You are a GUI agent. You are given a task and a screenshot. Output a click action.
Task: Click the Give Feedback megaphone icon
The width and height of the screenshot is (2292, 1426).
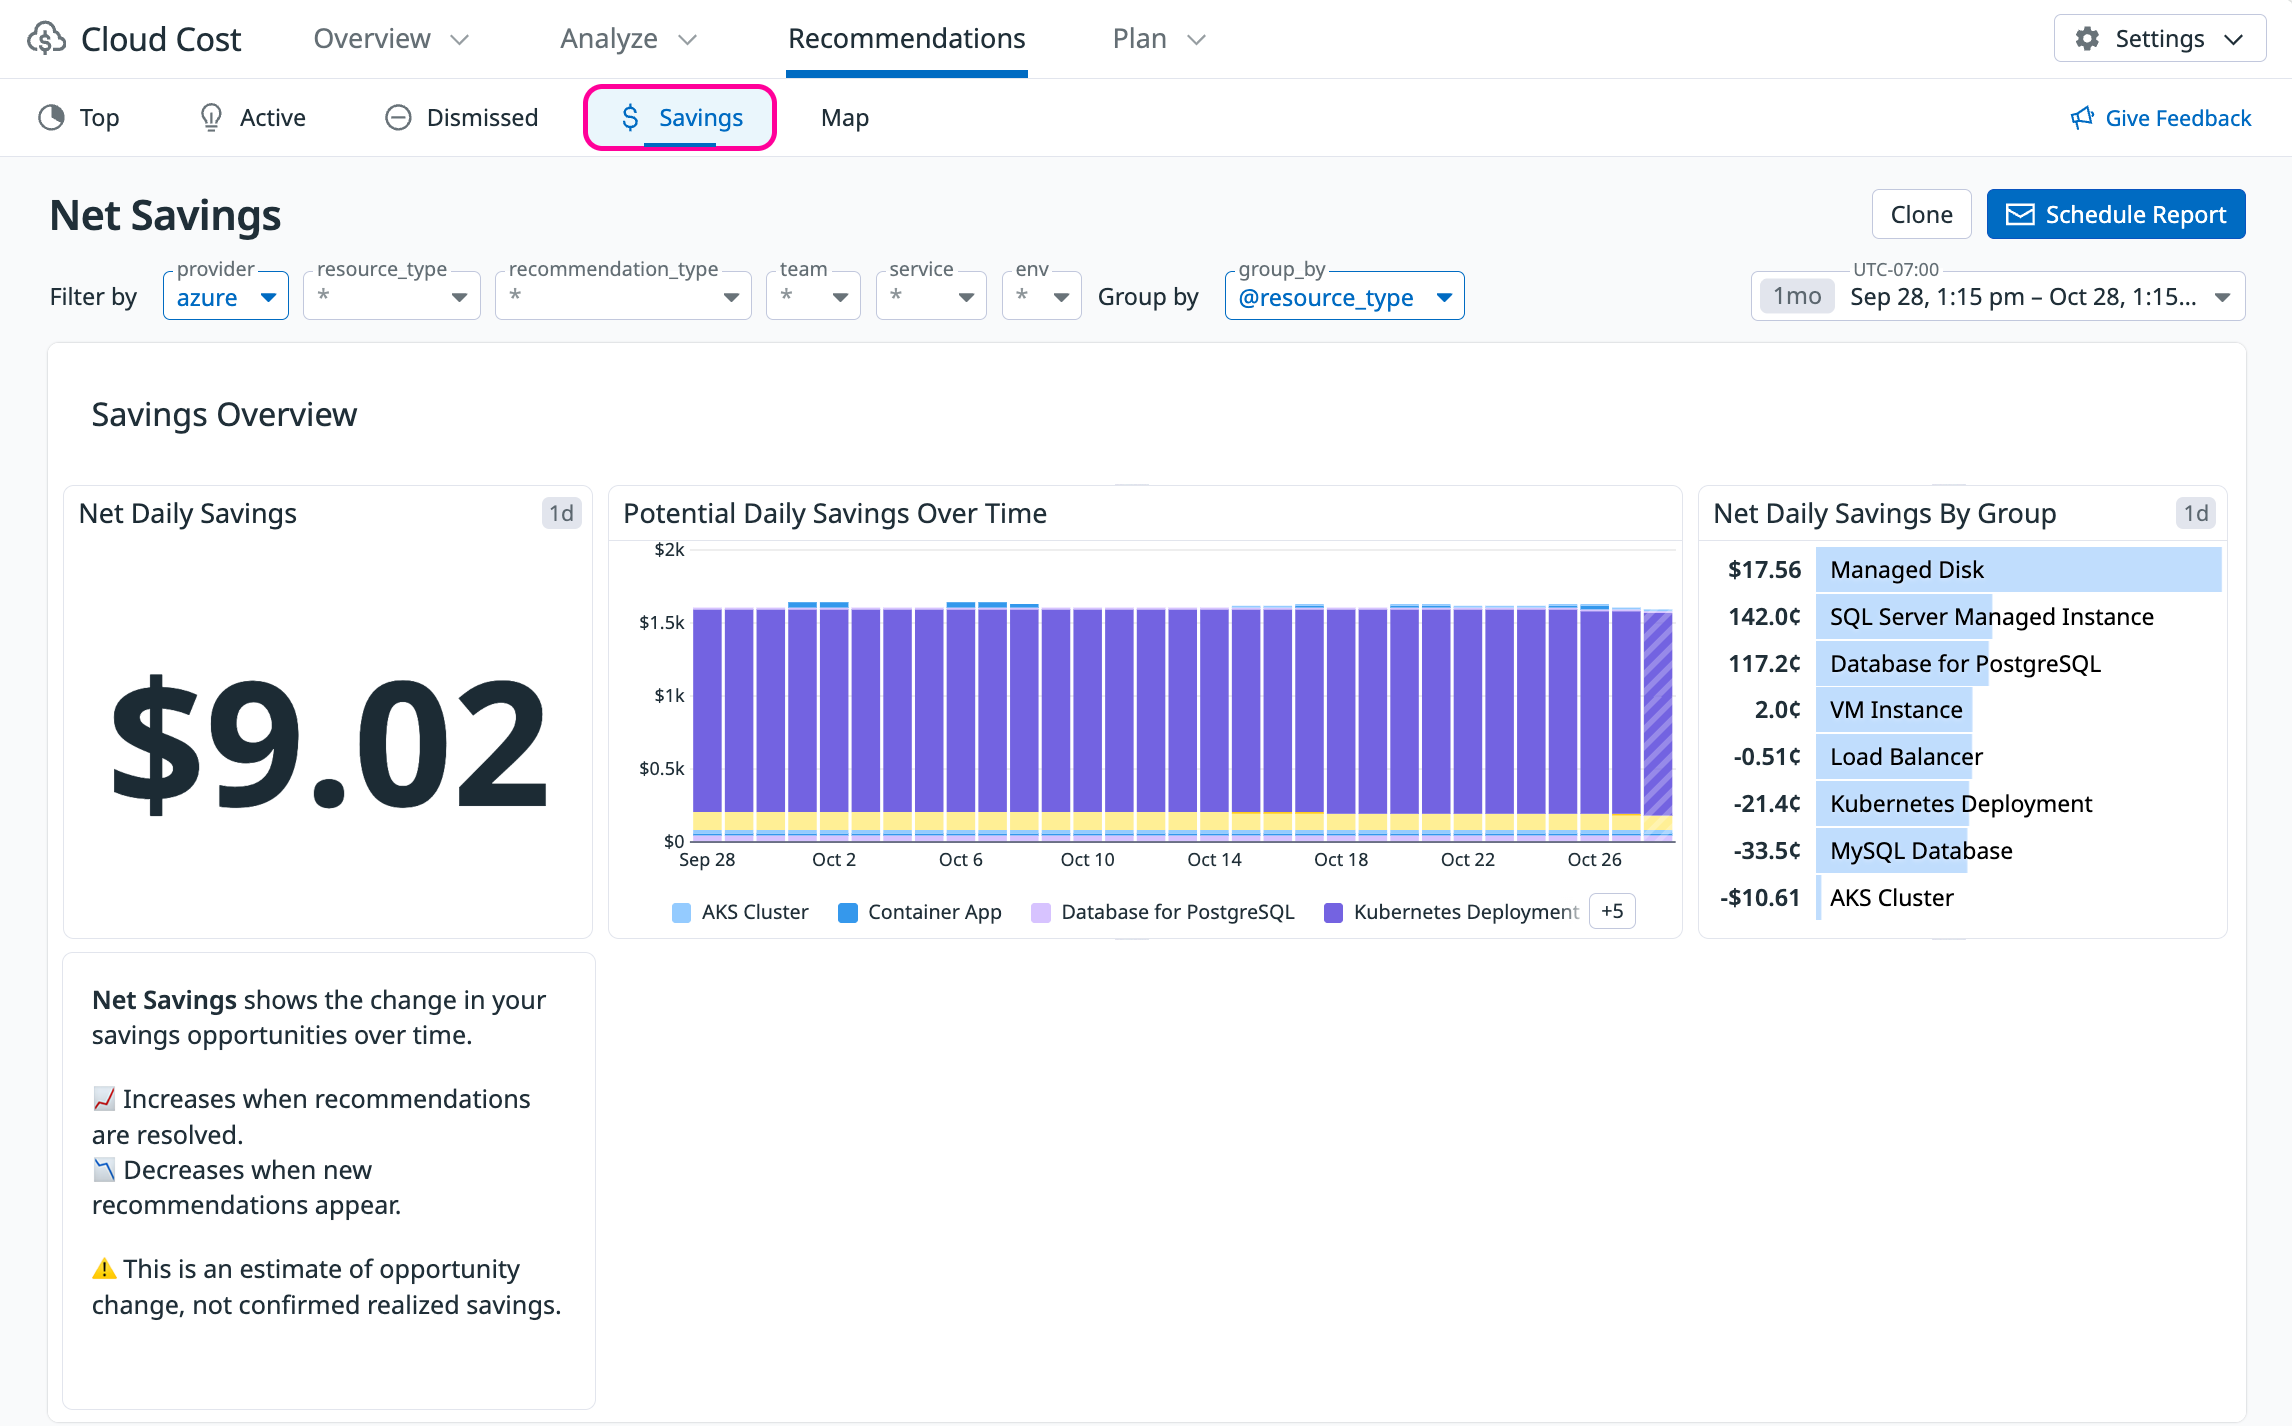click(x=2082, y=118)
